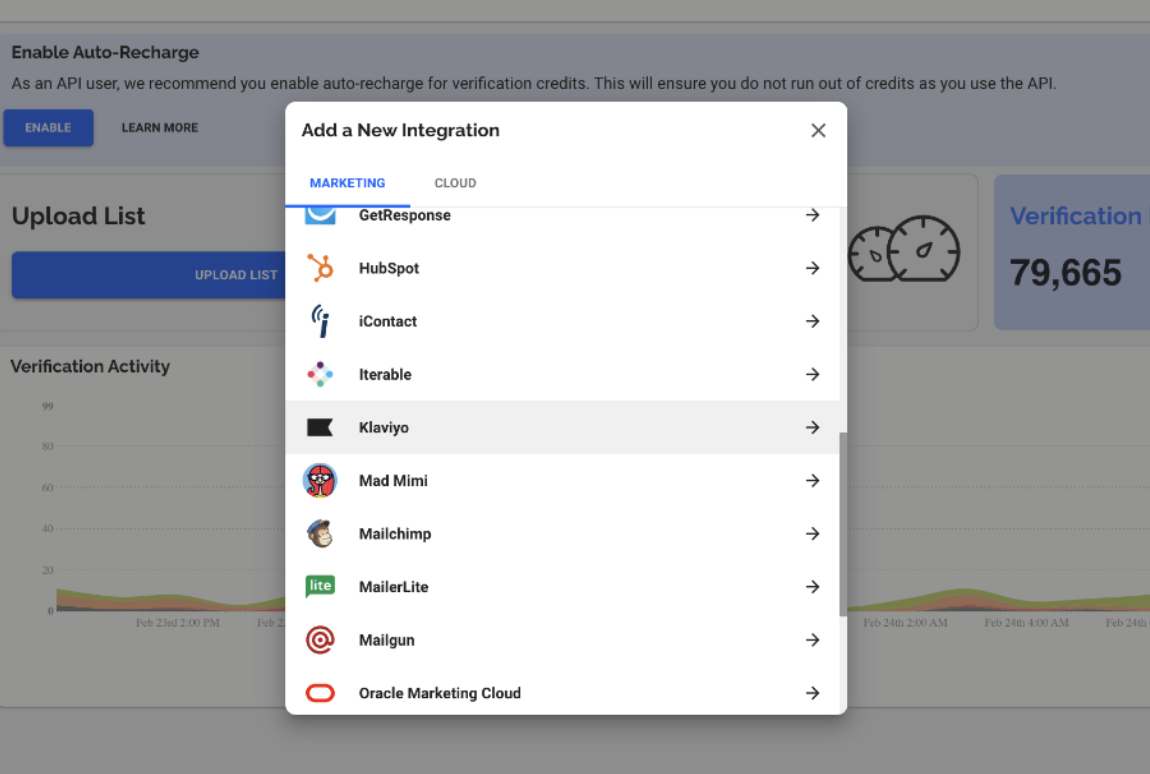Click the Mailchimp monkey logo
The image size is (1150, 774).
(x=320, y=533)
